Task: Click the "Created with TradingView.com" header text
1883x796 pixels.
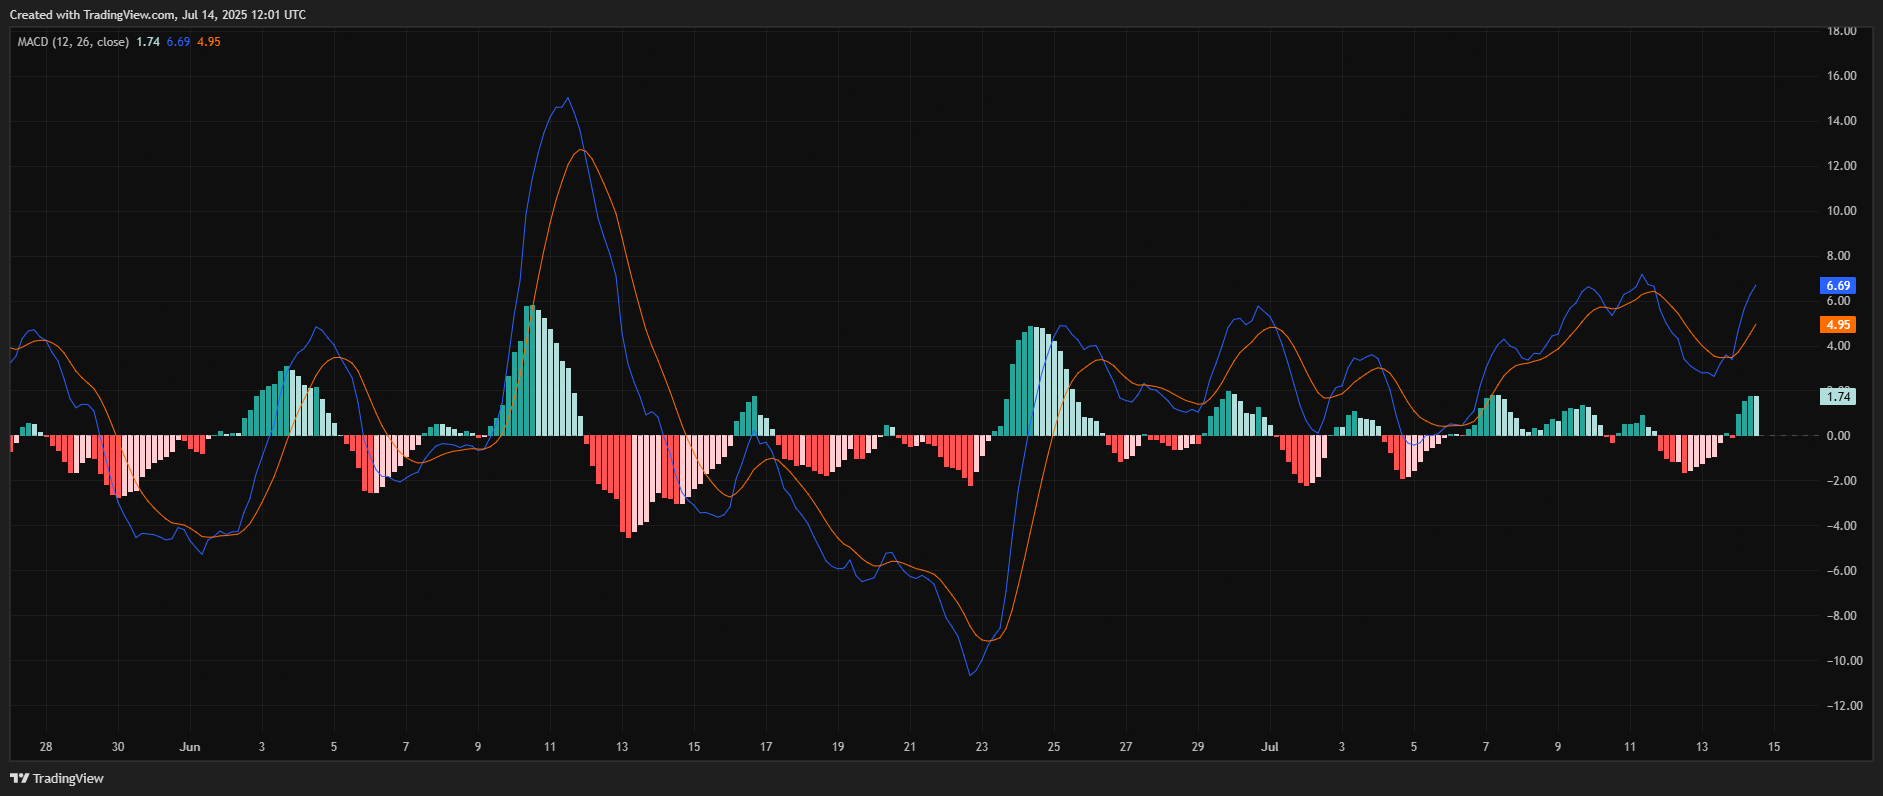Action: coord(158,15)
